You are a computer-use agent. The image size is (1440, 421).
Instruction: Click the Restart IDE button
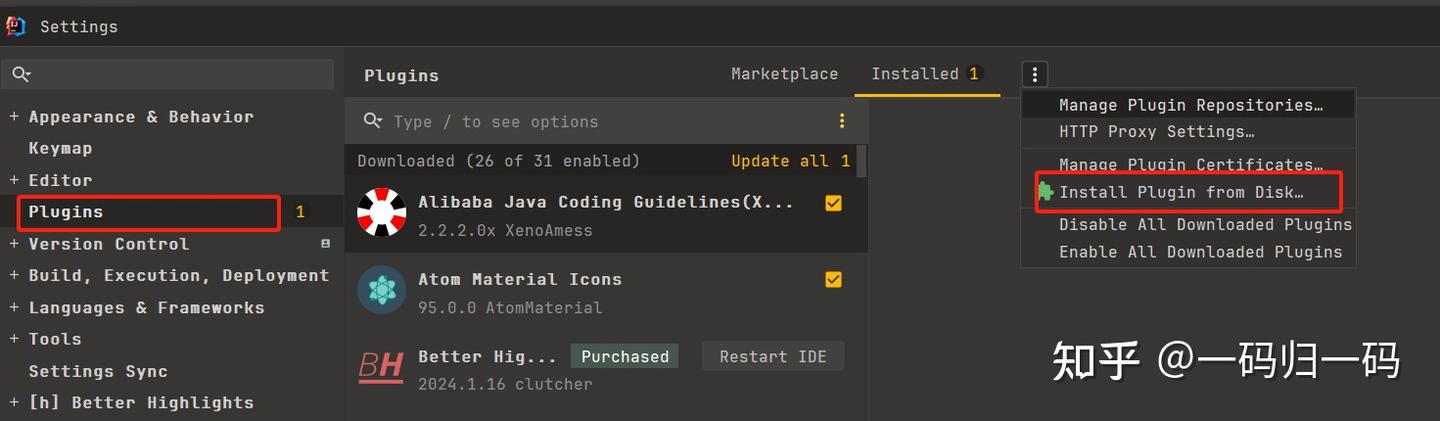(x=773, y=356)
